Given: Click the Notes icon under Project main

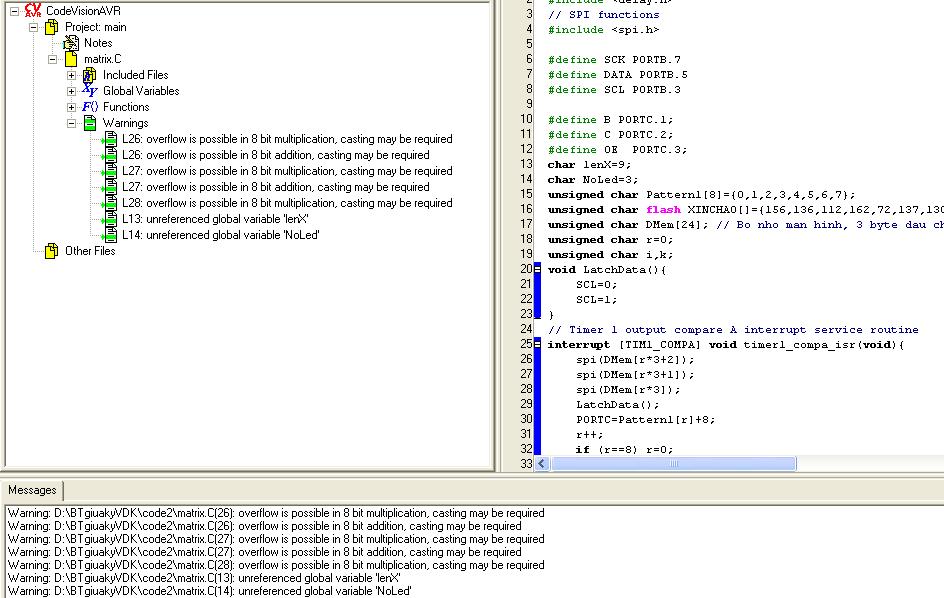Looking at the screenshot, I should 71,43.
